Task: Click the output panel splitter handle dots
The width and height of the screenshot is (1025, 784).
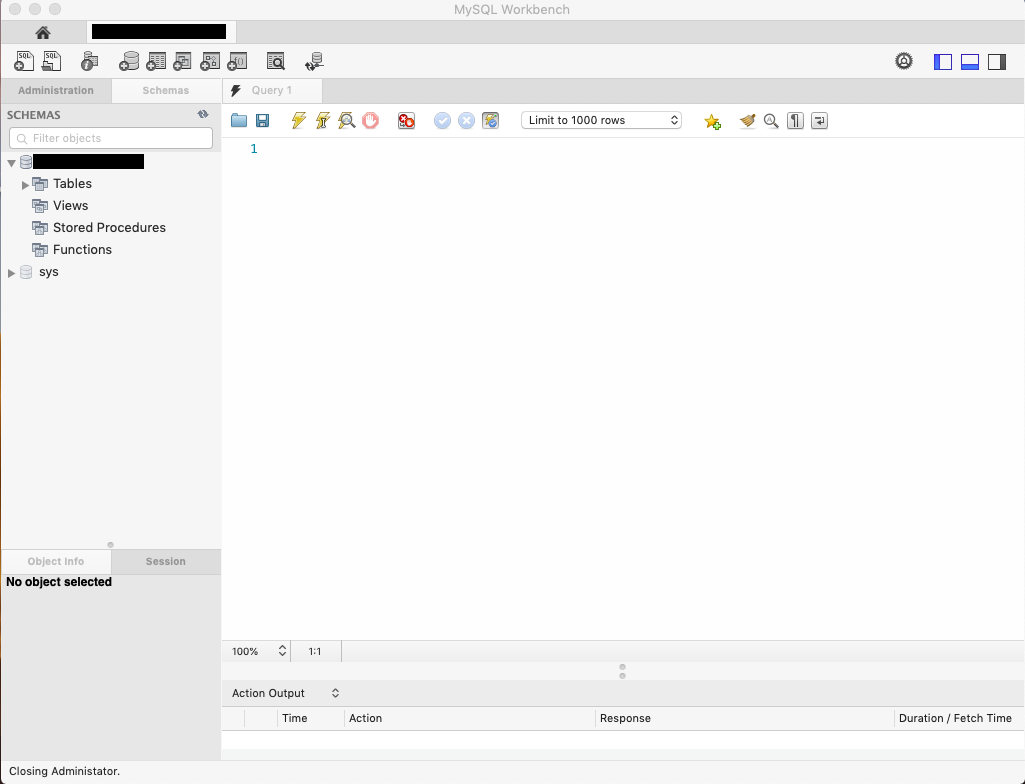Action: point(622,672)
